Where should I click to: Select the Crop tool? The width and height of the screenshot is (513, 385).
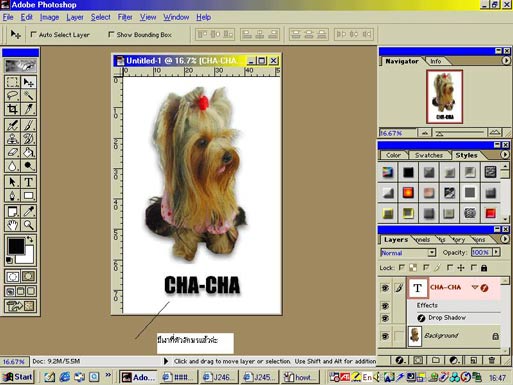[12, 109]
